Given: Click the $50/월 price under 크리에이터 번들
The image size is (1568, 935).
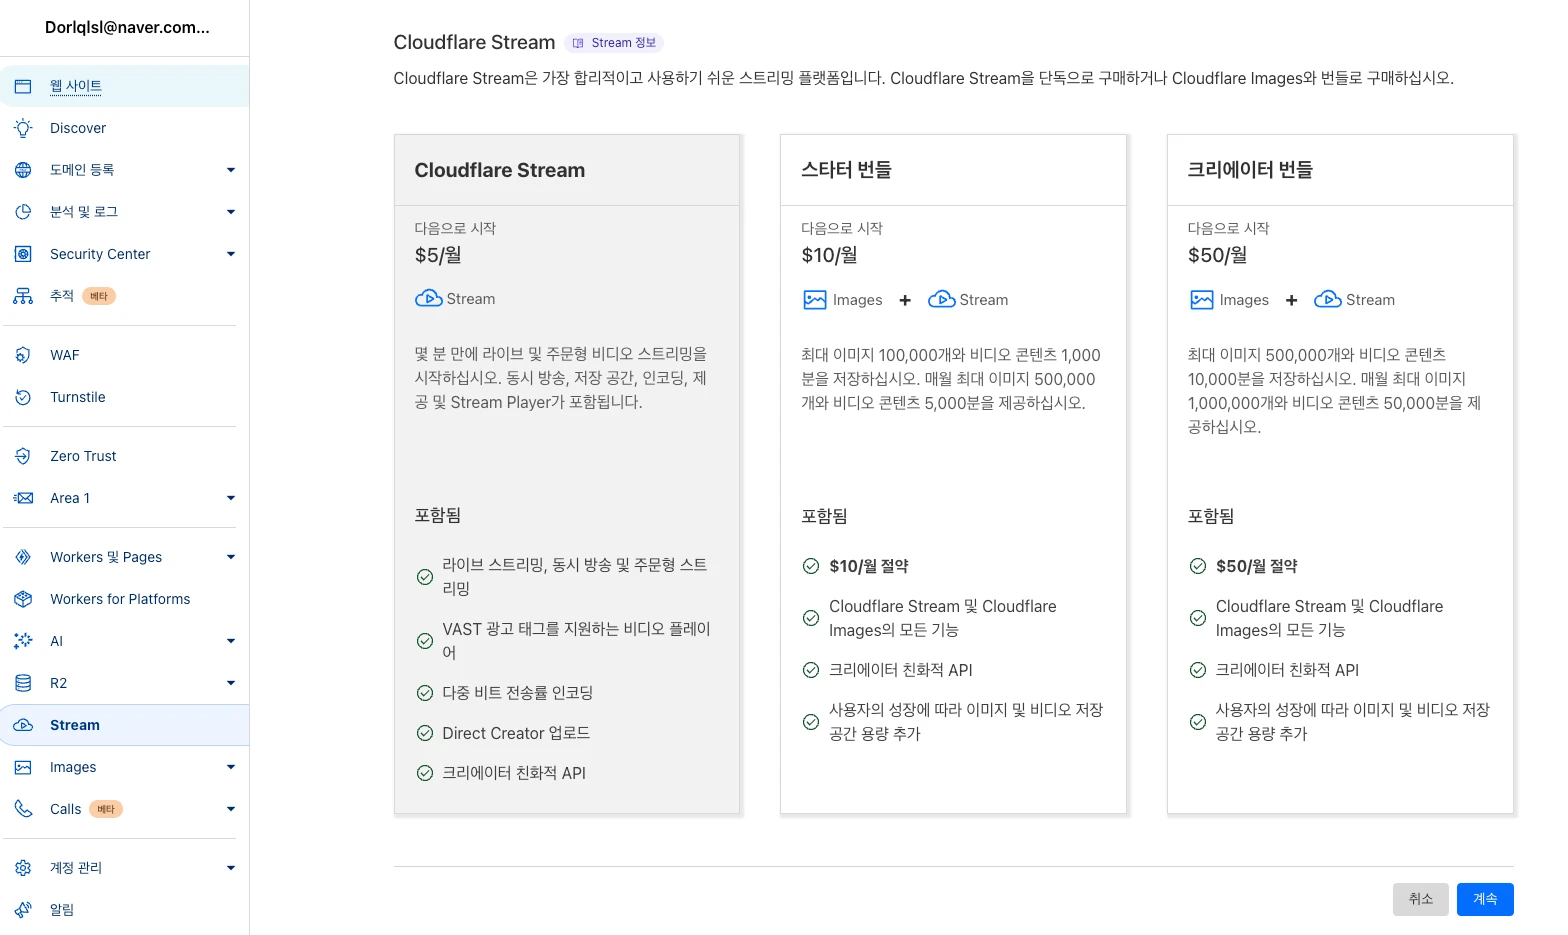Looking at the screenshot, I should coord(1218,255).
